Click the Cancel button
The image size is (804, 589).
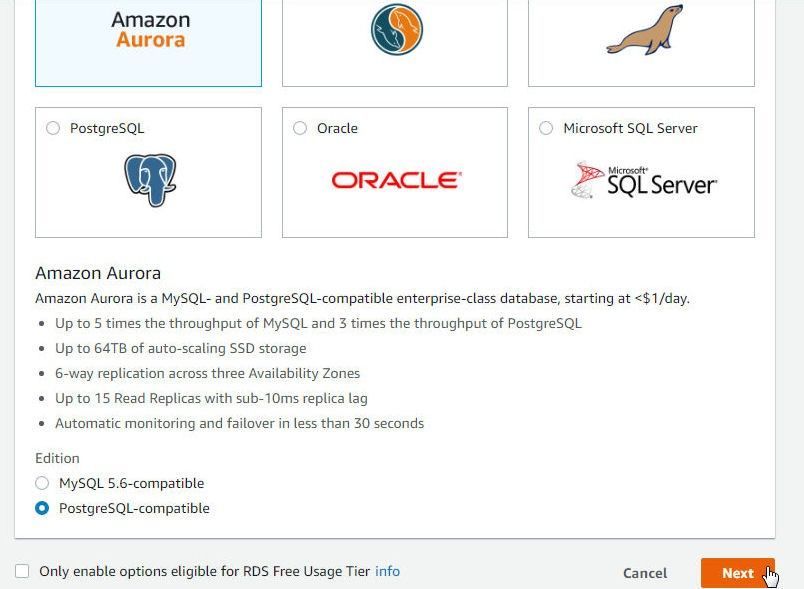(x=645, y=573)
